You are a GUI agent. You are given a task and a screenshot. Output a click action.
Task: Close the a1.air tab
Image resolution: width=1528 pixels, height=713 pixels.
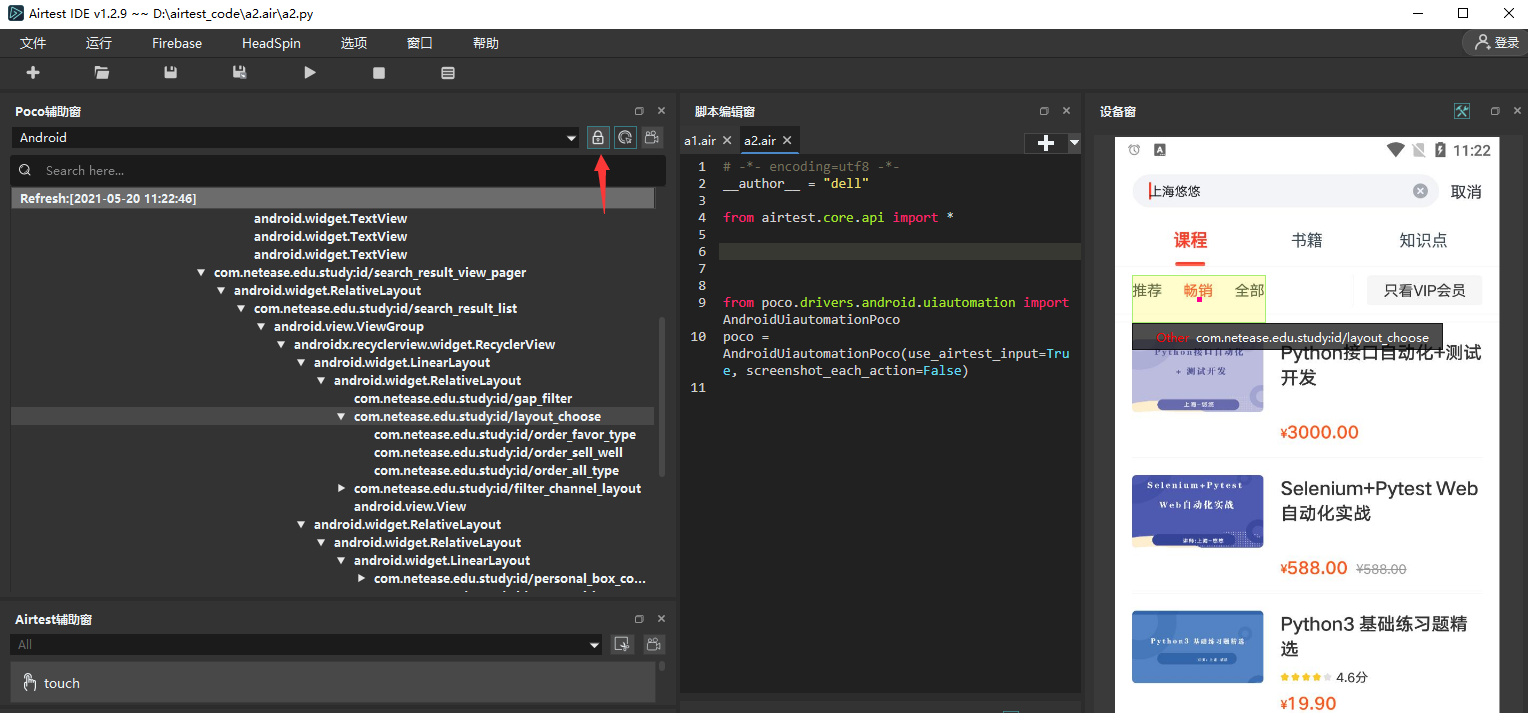(727, 141)
